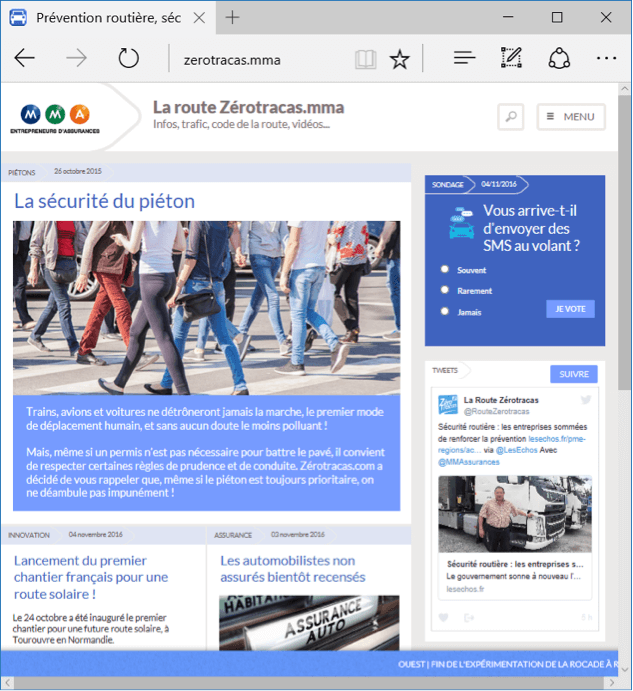The image size is (633, 691).
Task: Open article La sécurité du piéton
Action: point(104,201)
